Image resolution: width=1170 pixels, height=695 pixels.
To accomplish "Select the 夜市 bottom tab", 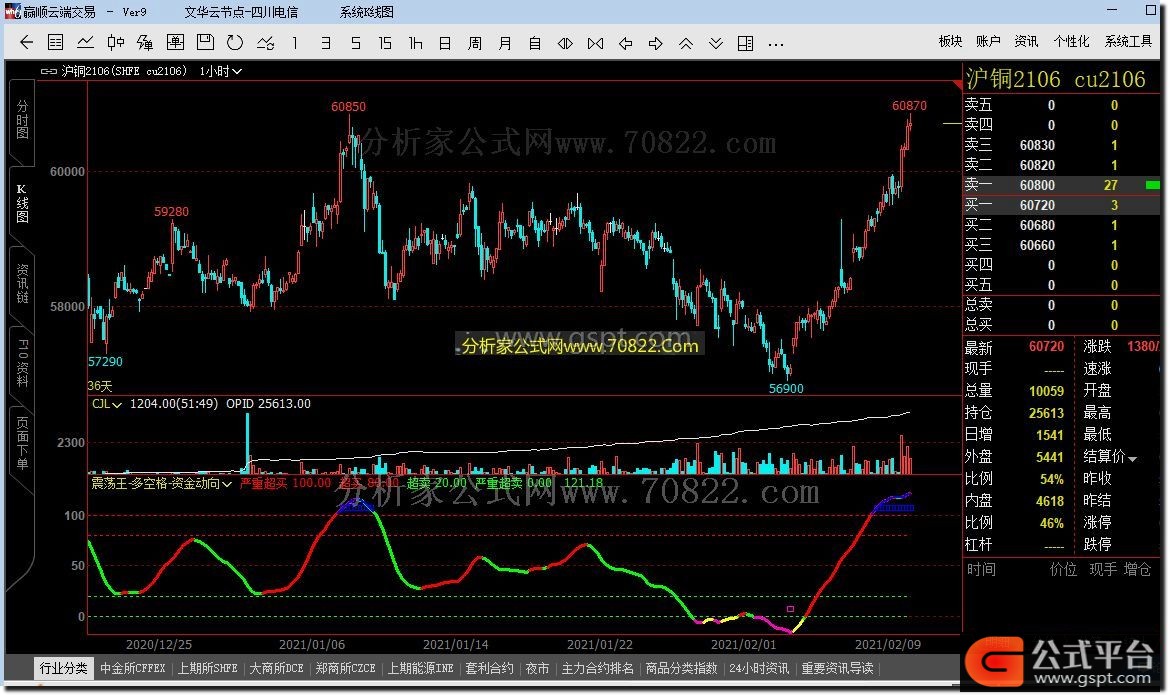I will 537,668.
